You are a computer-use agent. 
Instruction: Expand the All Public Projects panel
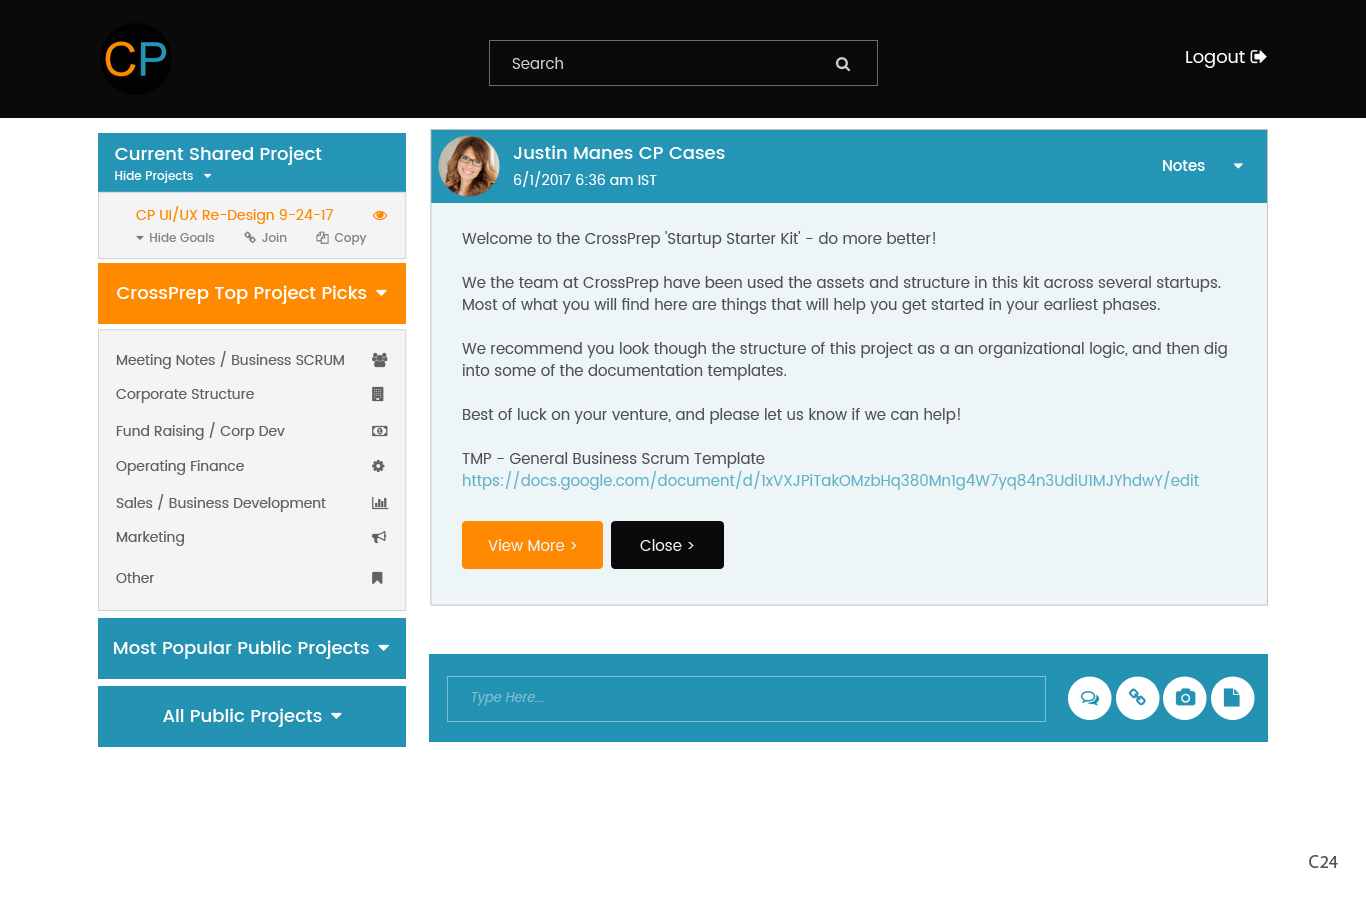point(252,716)
